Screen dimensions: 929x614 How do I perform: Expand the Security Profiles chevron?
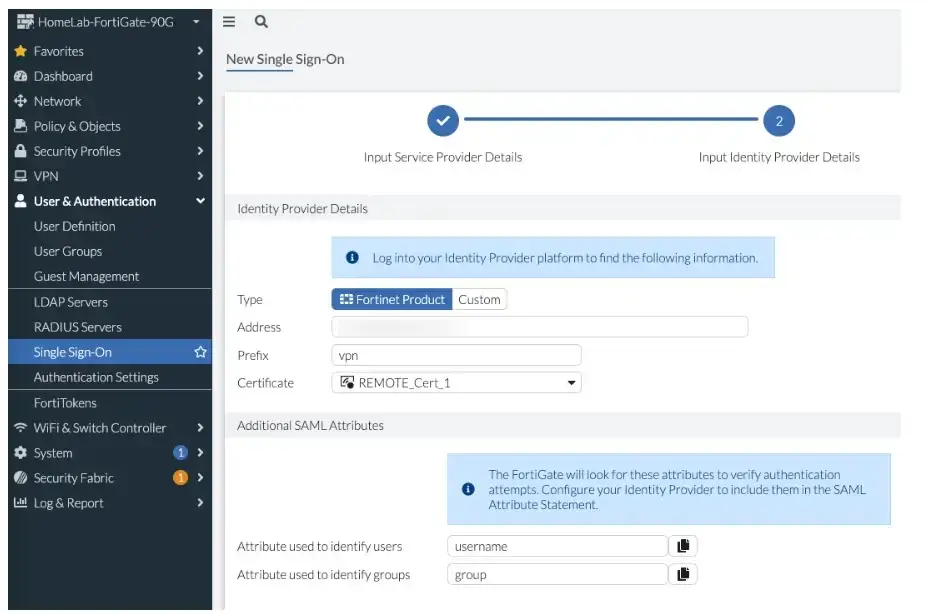200,151
